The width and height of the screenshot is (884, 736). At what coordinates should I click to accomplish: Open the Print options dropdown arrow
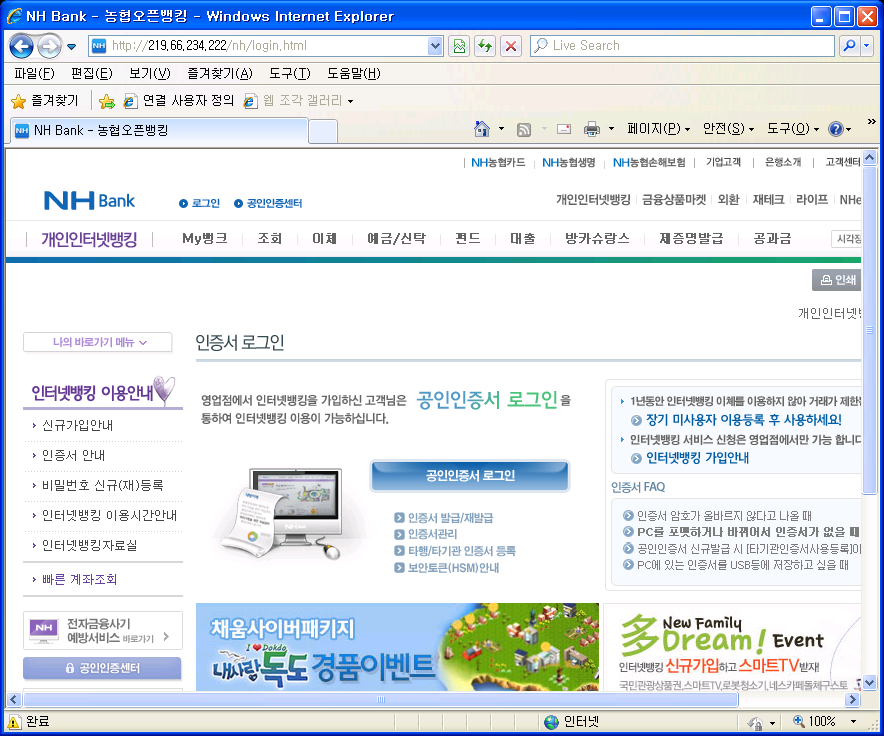click(611, 129)
